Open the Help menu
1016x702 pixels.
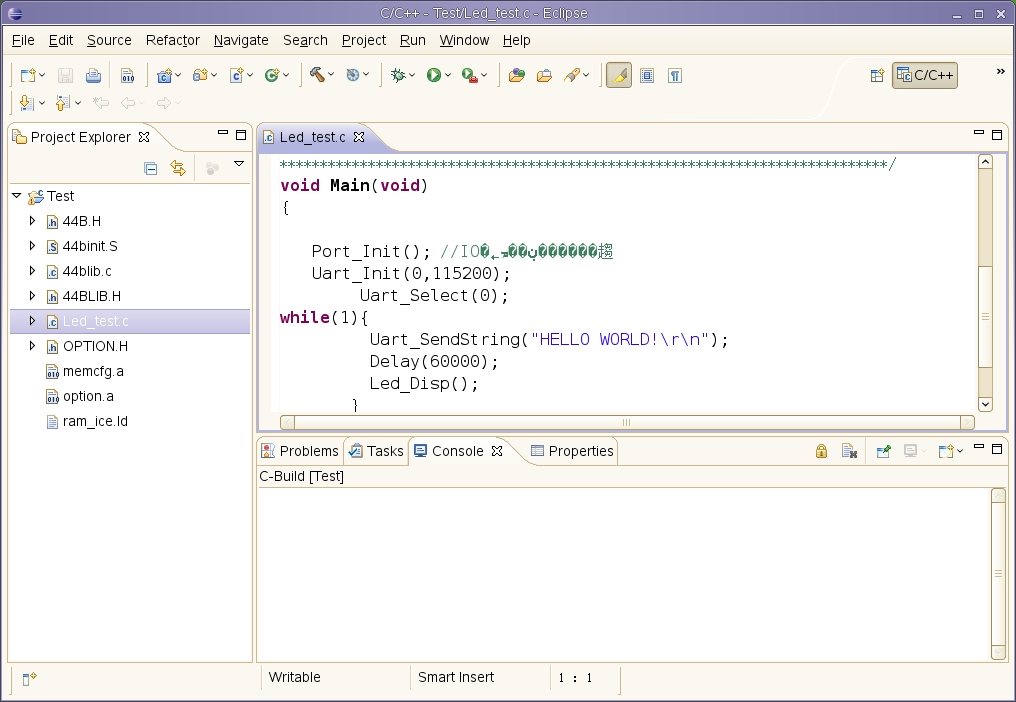coord(516,40)
